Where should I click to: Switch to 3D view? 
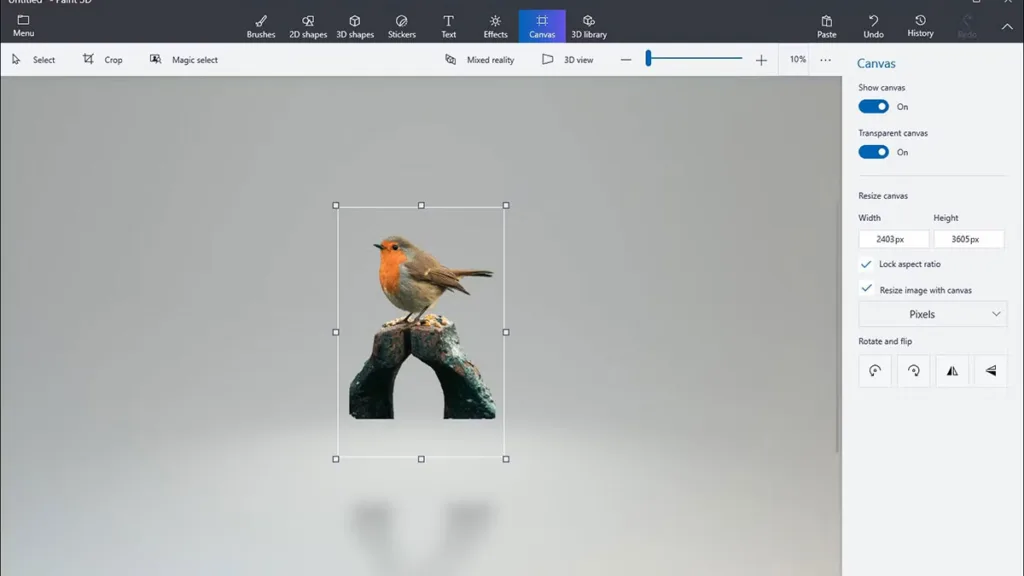coord(568,59)
